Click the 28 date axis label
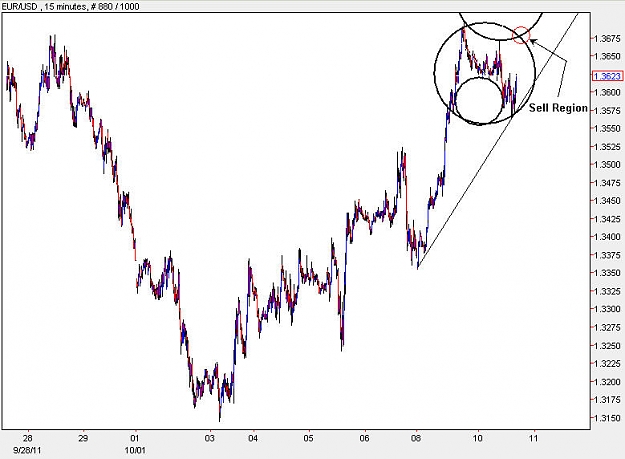This screenshot has width=625, height=459. pyautogui.click(x=27, y=438)
